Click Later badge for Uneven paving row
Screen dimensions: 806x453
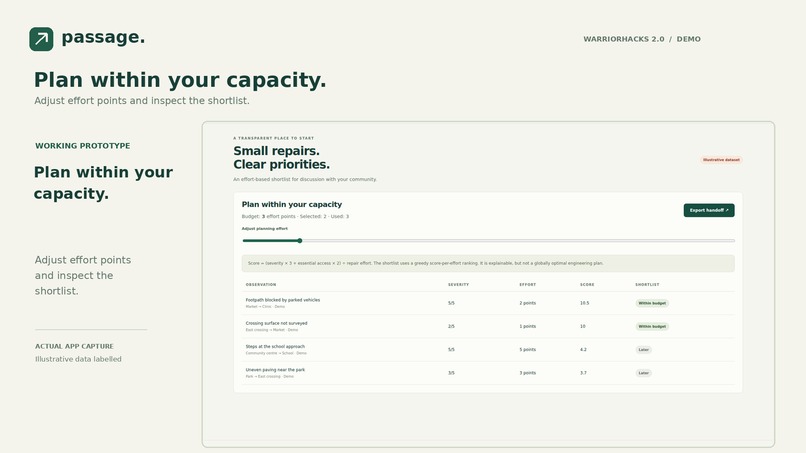coord(644,373)
